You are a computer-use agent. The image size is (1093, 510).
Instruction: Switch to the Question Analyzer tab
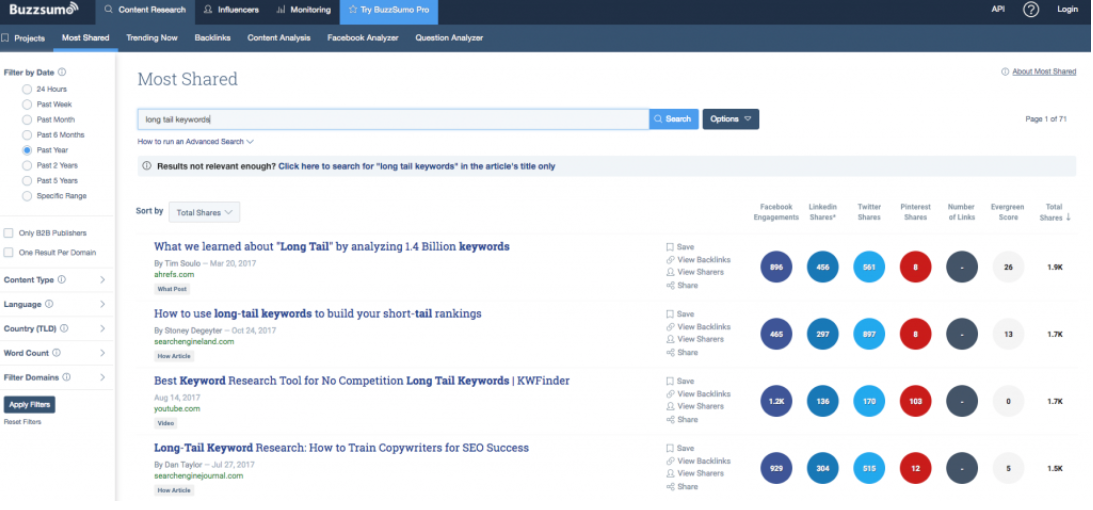(x=449, y=38)
